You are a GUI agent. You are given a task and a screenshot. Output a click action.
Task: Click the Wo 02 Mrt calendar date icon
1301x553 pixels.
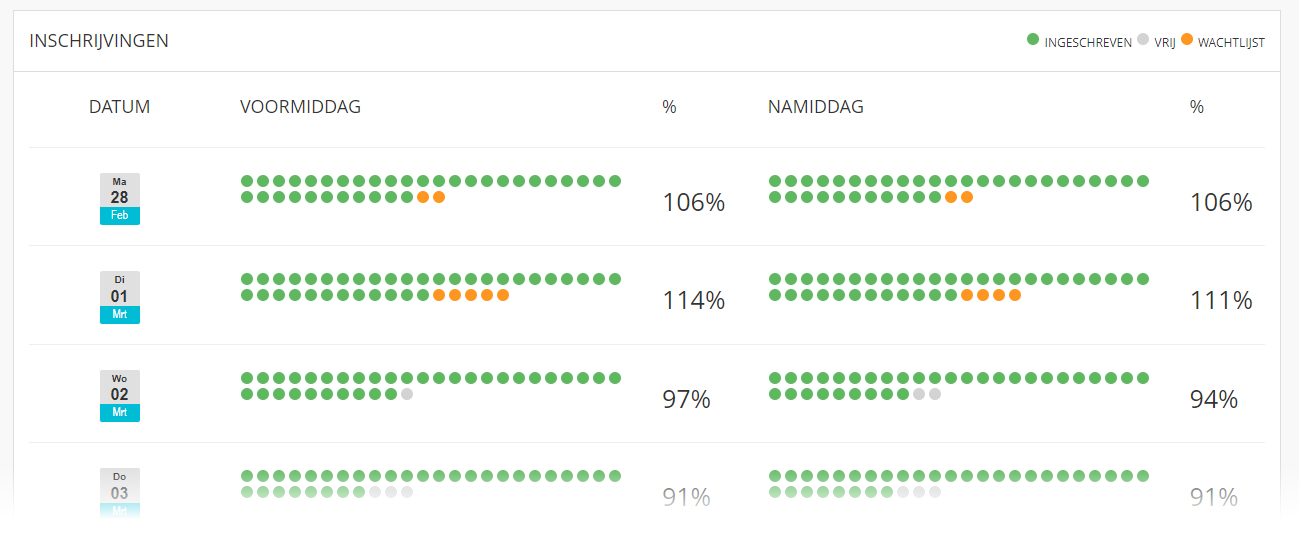(x=120, y=396)
